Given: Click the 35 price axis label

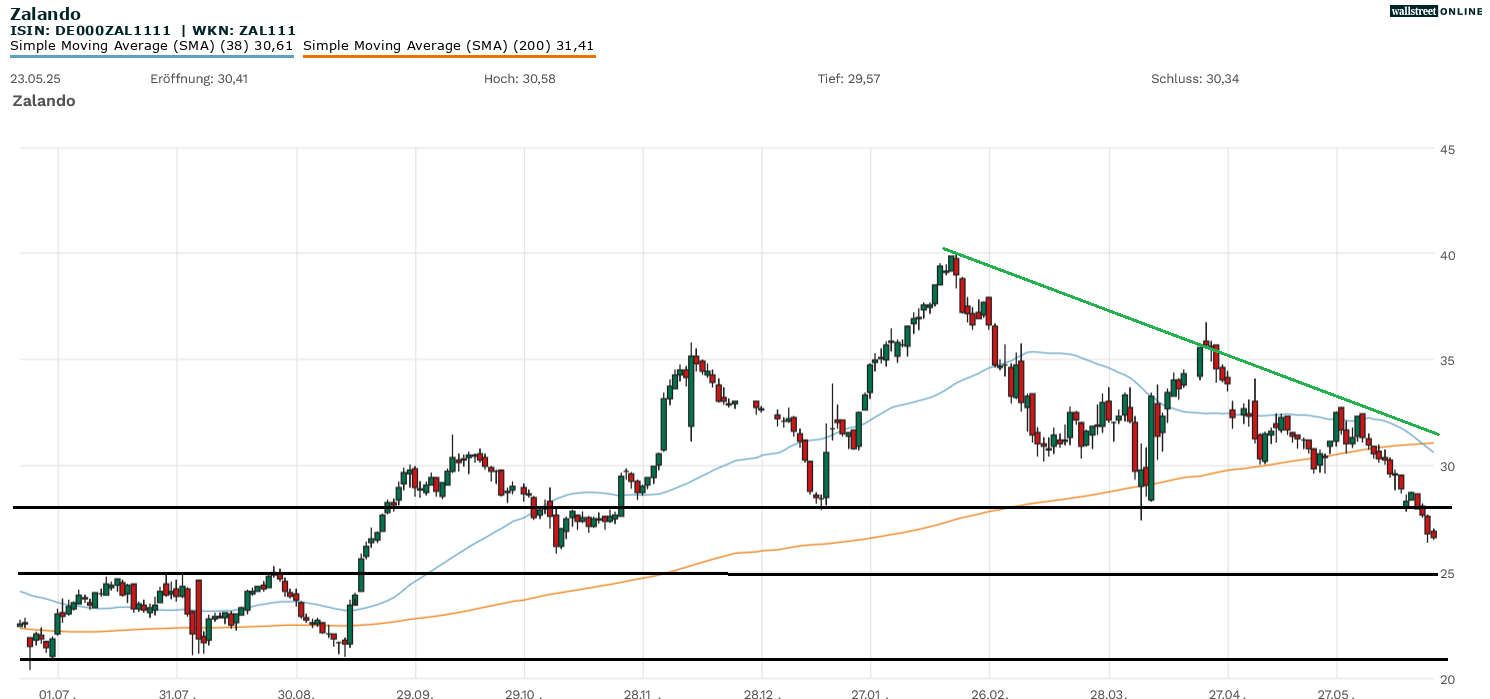Looking at the screenshot, I should [1447, 361].
